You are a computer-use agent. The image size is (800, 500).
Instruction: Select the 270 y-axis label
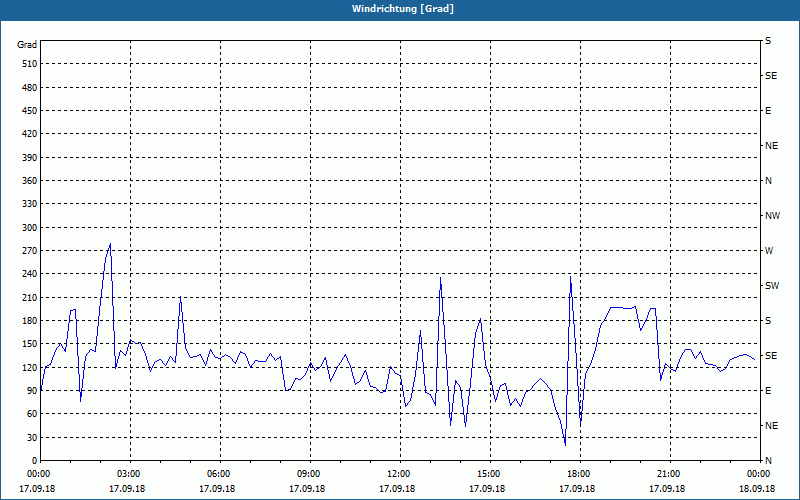(x=30, y=251)
